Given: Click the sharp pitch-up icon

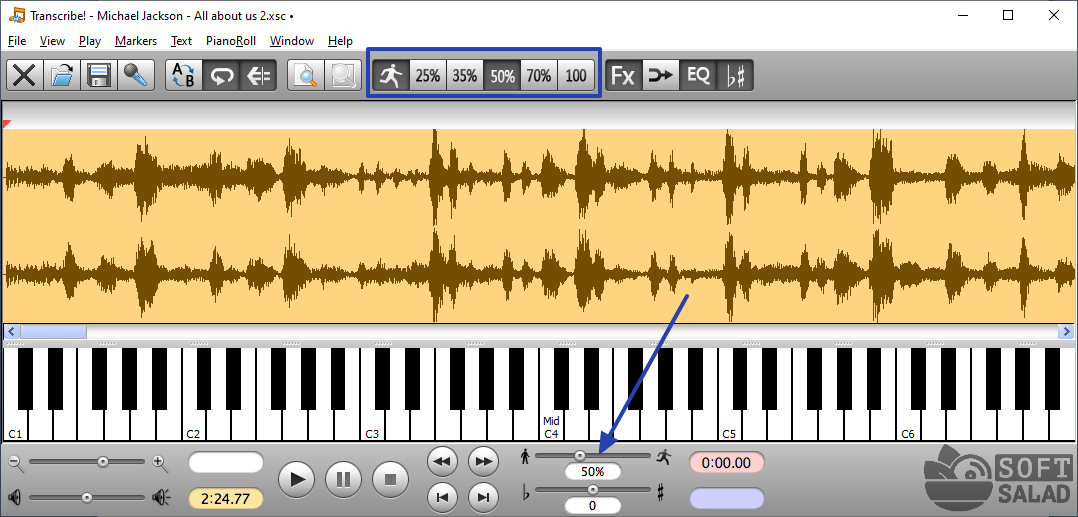Looking at the screenshot, I should coord(661,492).
